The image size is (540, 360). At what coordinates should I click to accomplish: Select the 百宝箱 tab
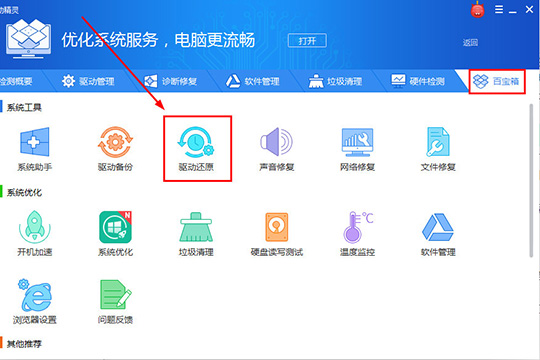(497, 81)
